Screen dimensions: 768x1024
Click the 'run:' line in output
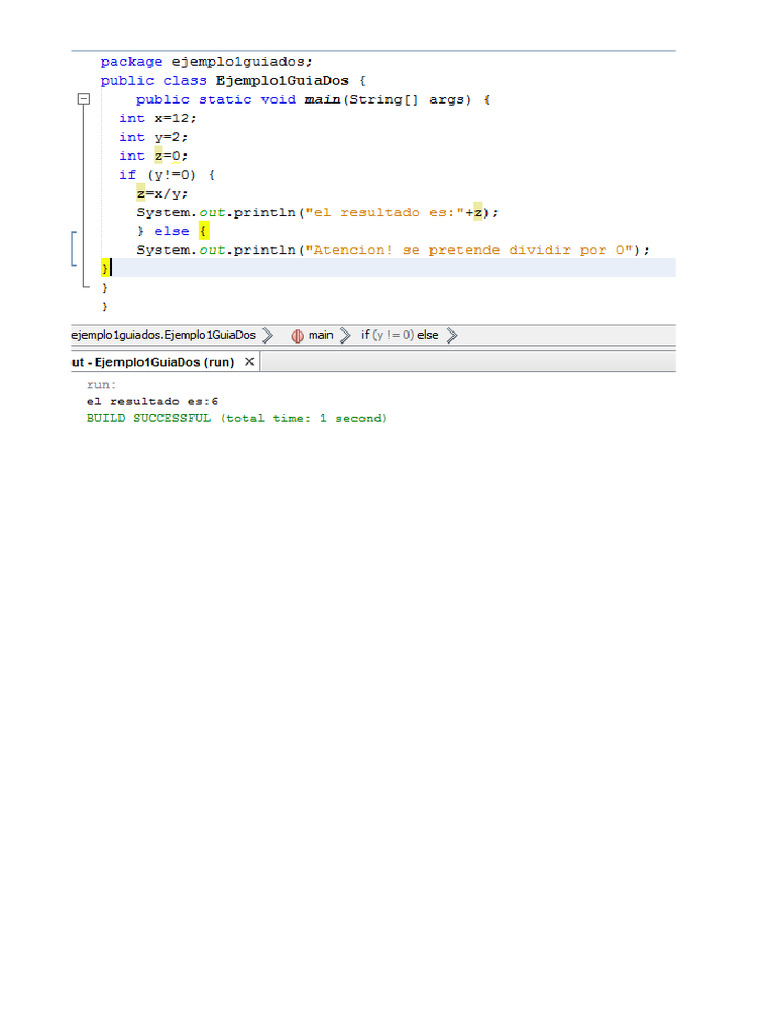tap(102, 384)
